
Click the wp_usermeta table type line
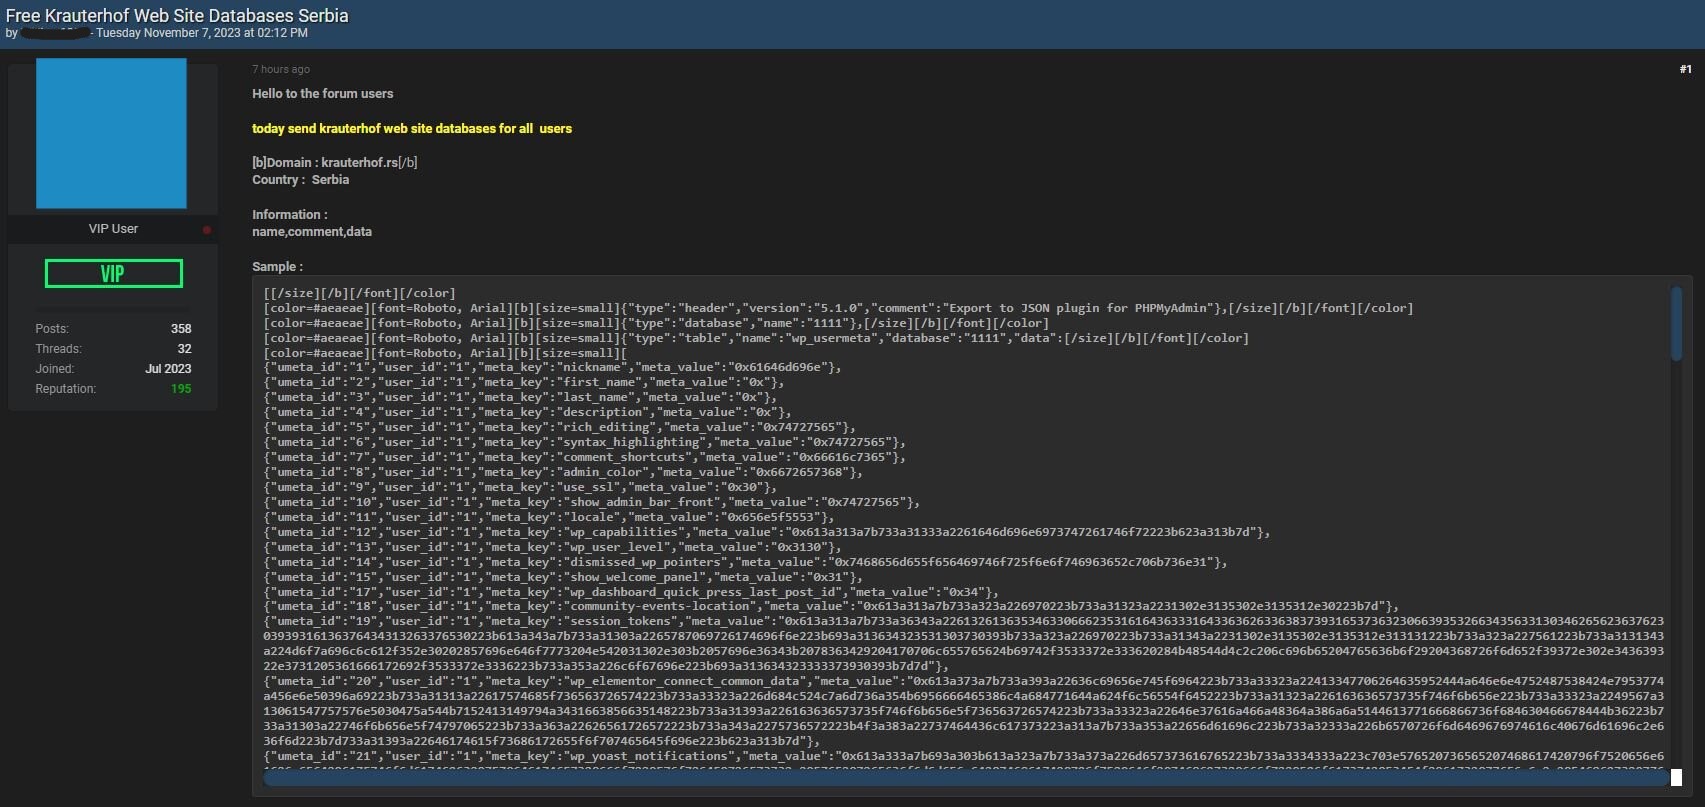click(x=756, y=338)
